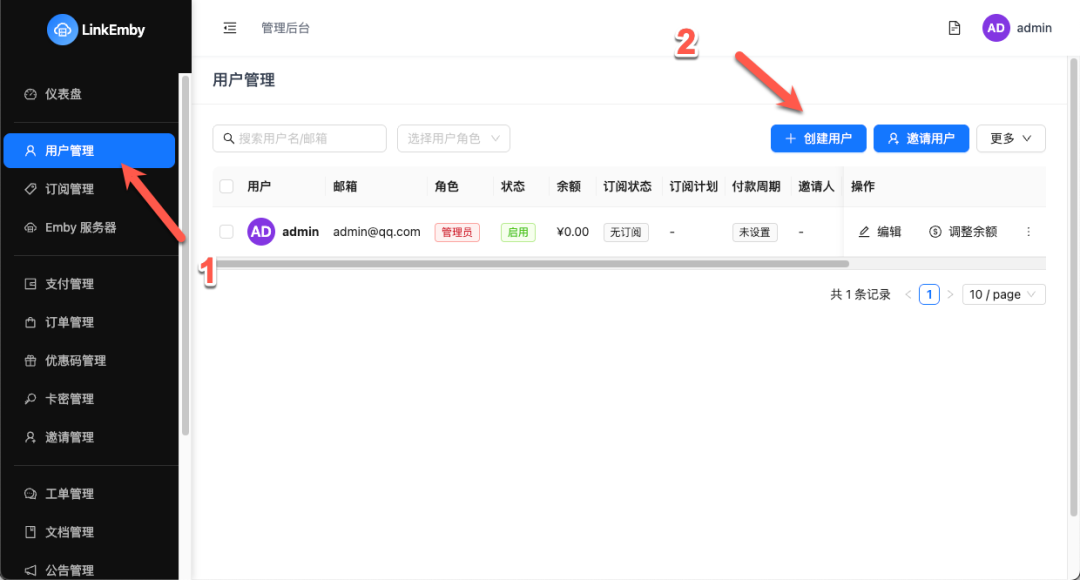
Task: Click the 启用 status tag
Action: point(518,232)
